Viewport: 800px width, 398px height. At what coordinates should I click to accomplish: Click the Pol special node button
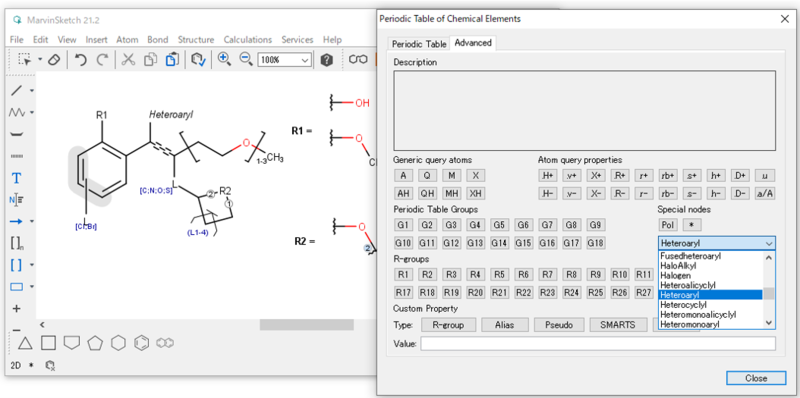click(667, 225)
